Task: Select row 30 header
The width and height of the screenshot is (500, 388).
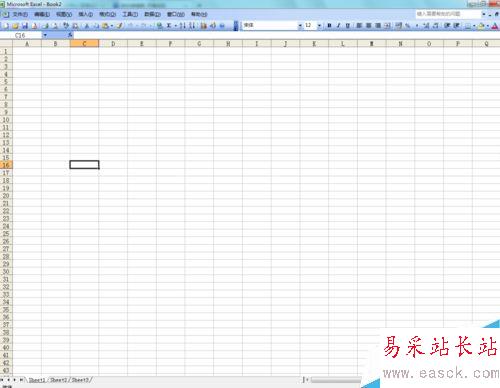Action: 6,271
